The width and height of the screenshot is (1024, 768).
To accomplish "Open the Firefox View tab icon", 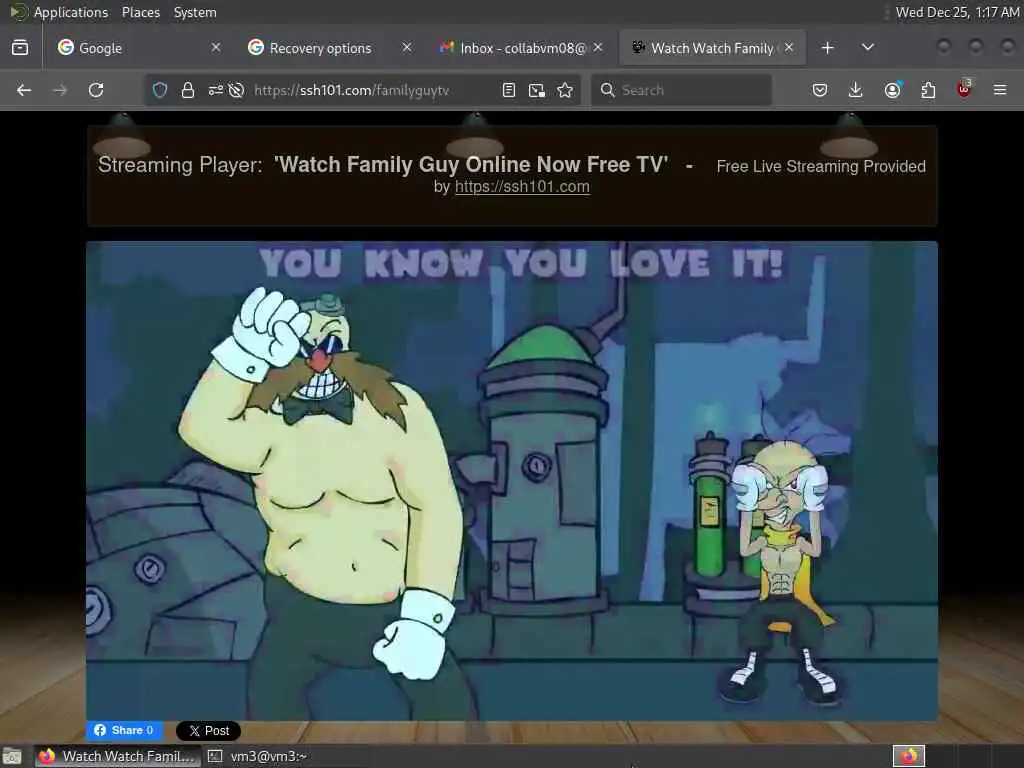I will click(20, 48).
